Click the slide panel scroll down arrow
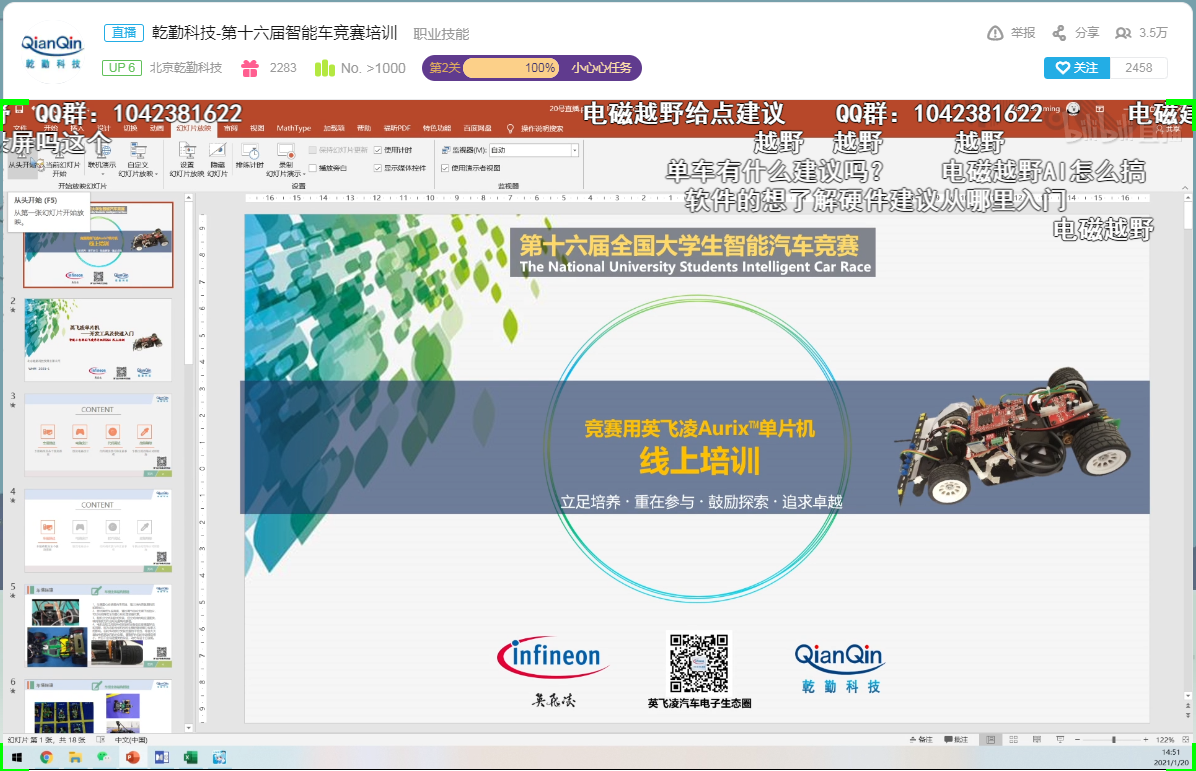The height and width of the screenshot is (771, 1196). [x=188, y=728]
